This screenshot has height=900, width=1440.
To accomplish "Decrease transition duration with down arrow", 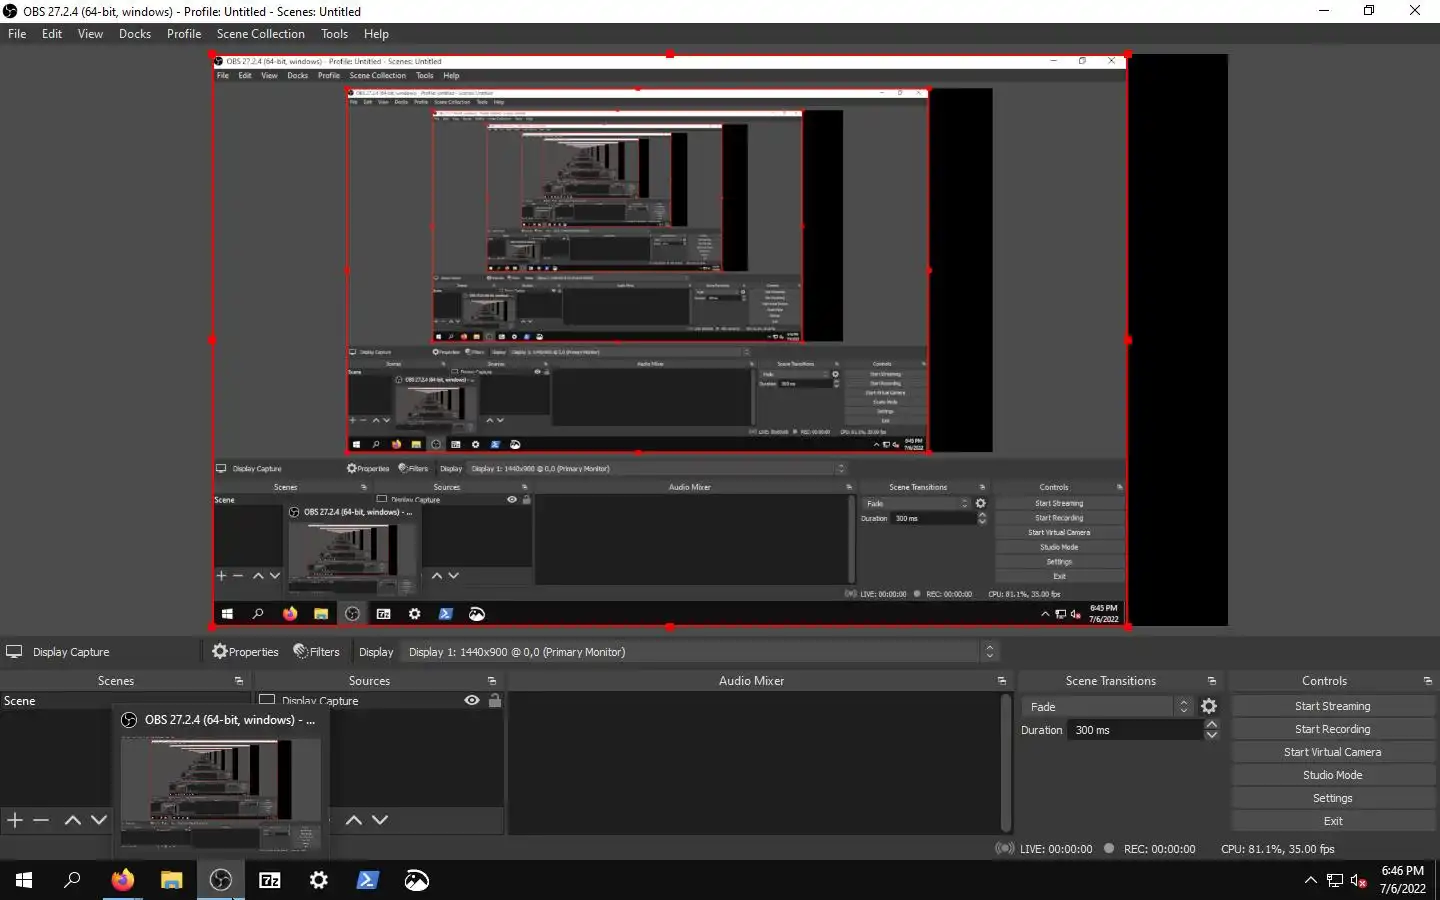I will coord(1212,735).
